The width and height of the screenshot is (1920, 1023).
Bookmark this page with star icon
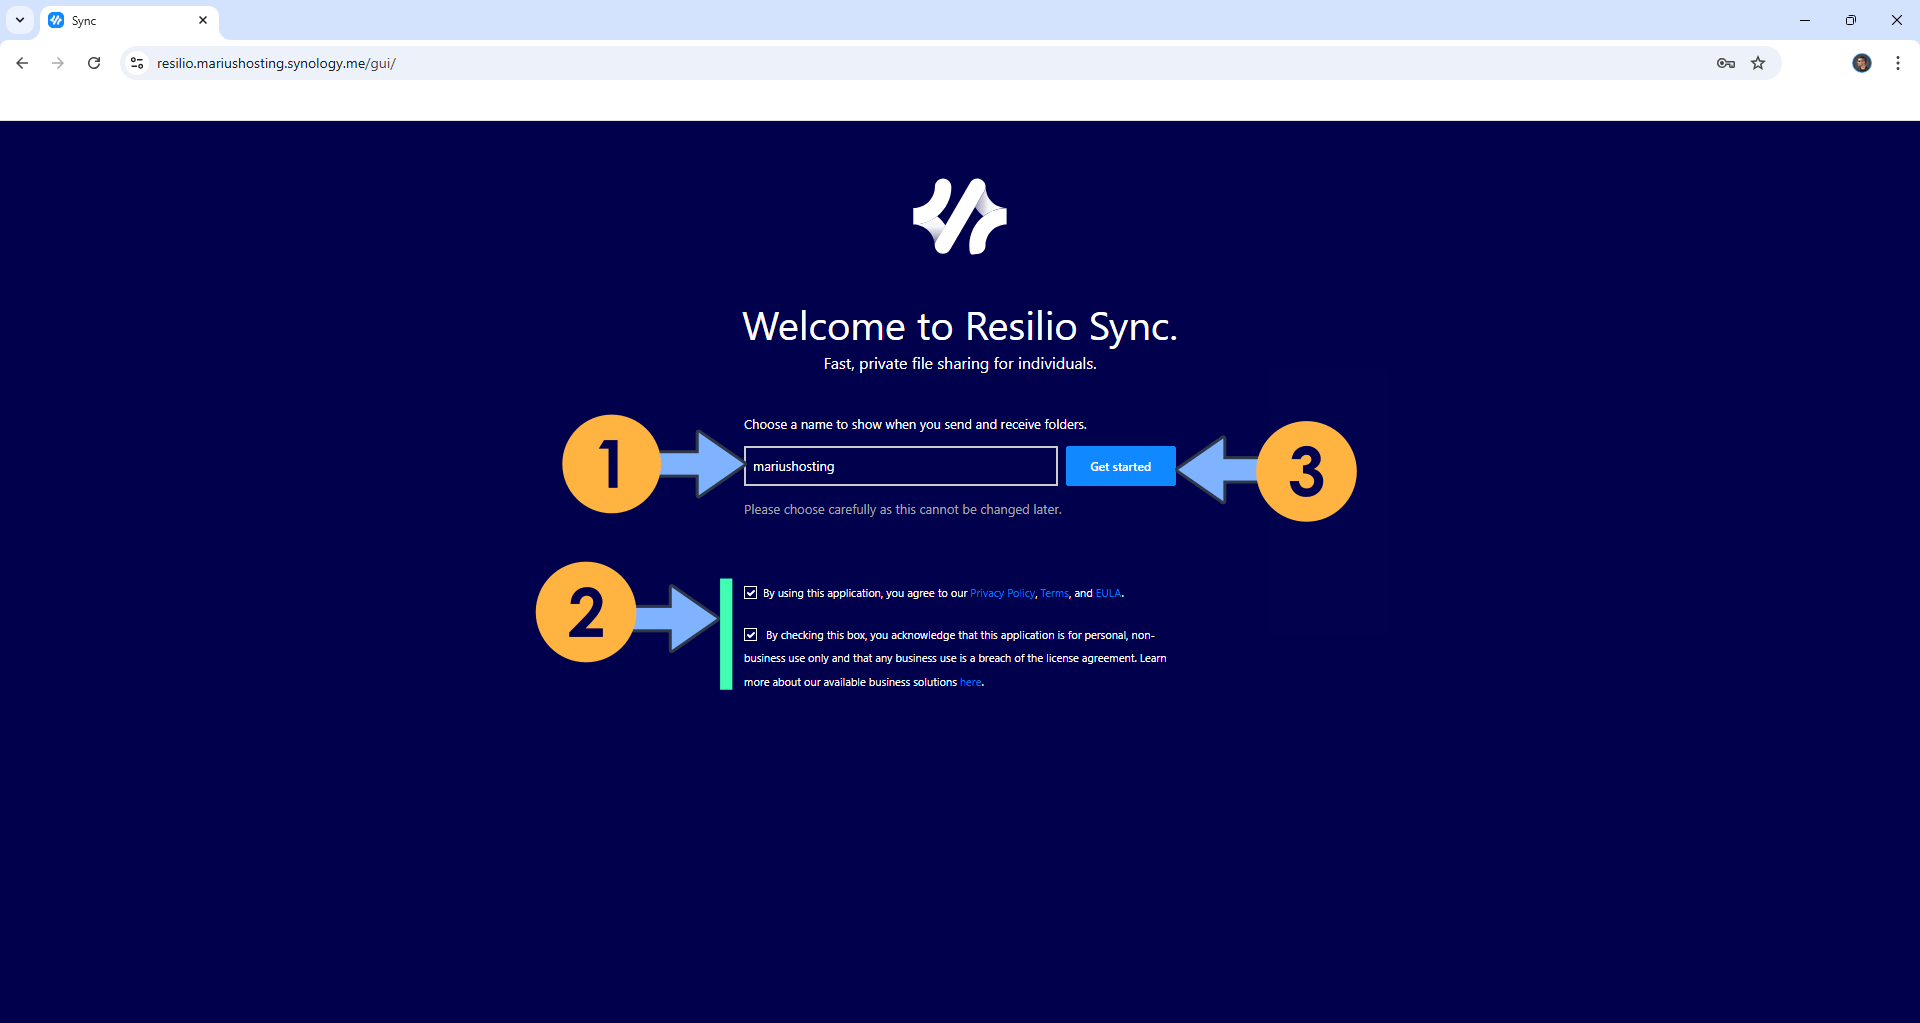point(1758,63)
